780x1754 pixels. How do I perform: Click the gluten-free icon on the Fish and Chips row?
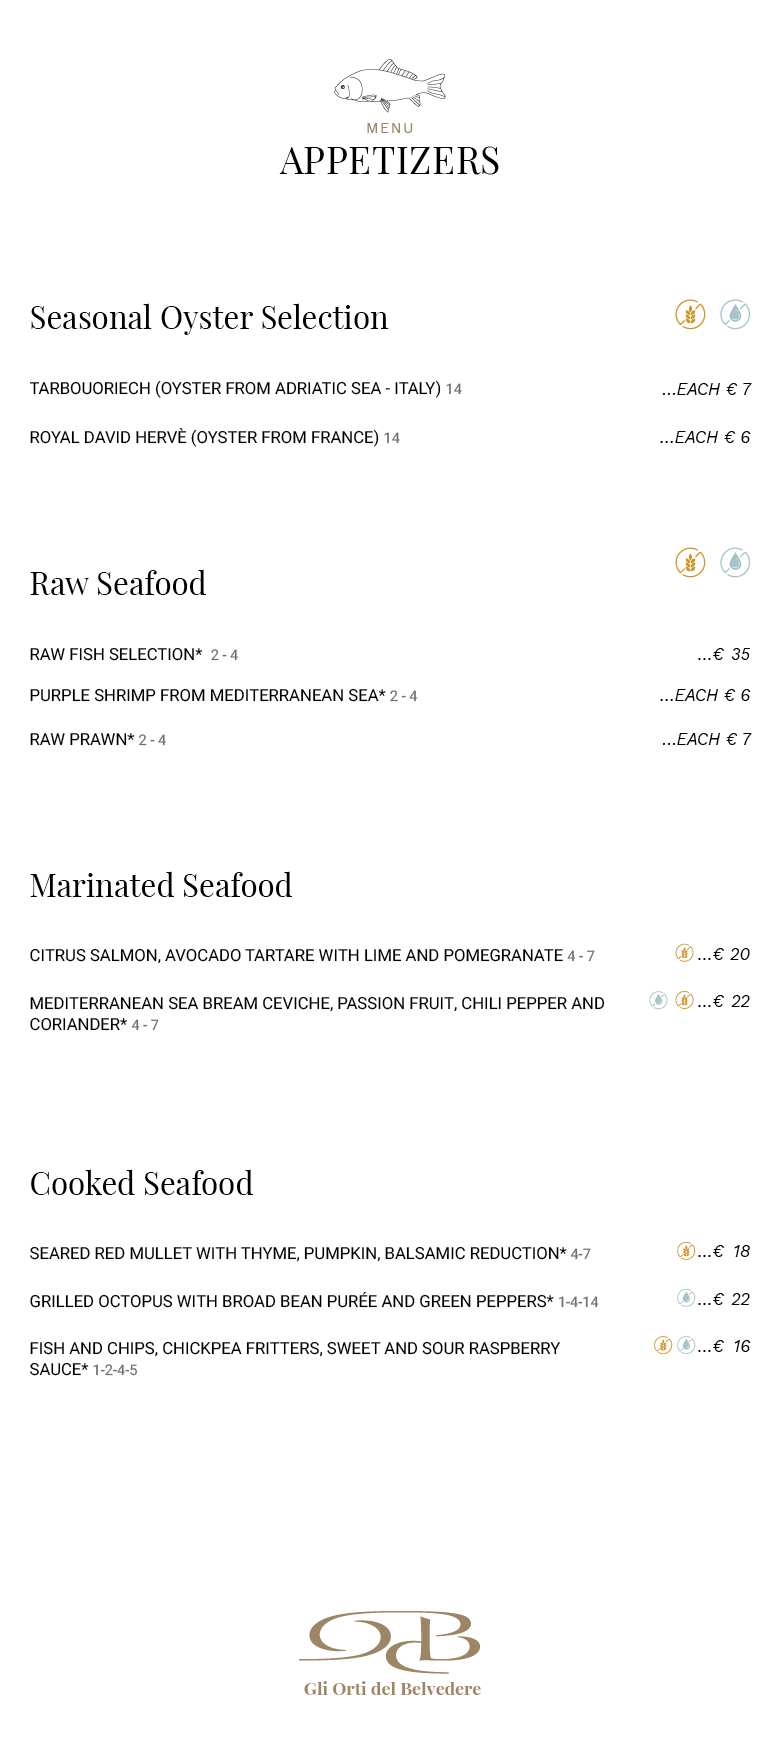click(663, 1345)
